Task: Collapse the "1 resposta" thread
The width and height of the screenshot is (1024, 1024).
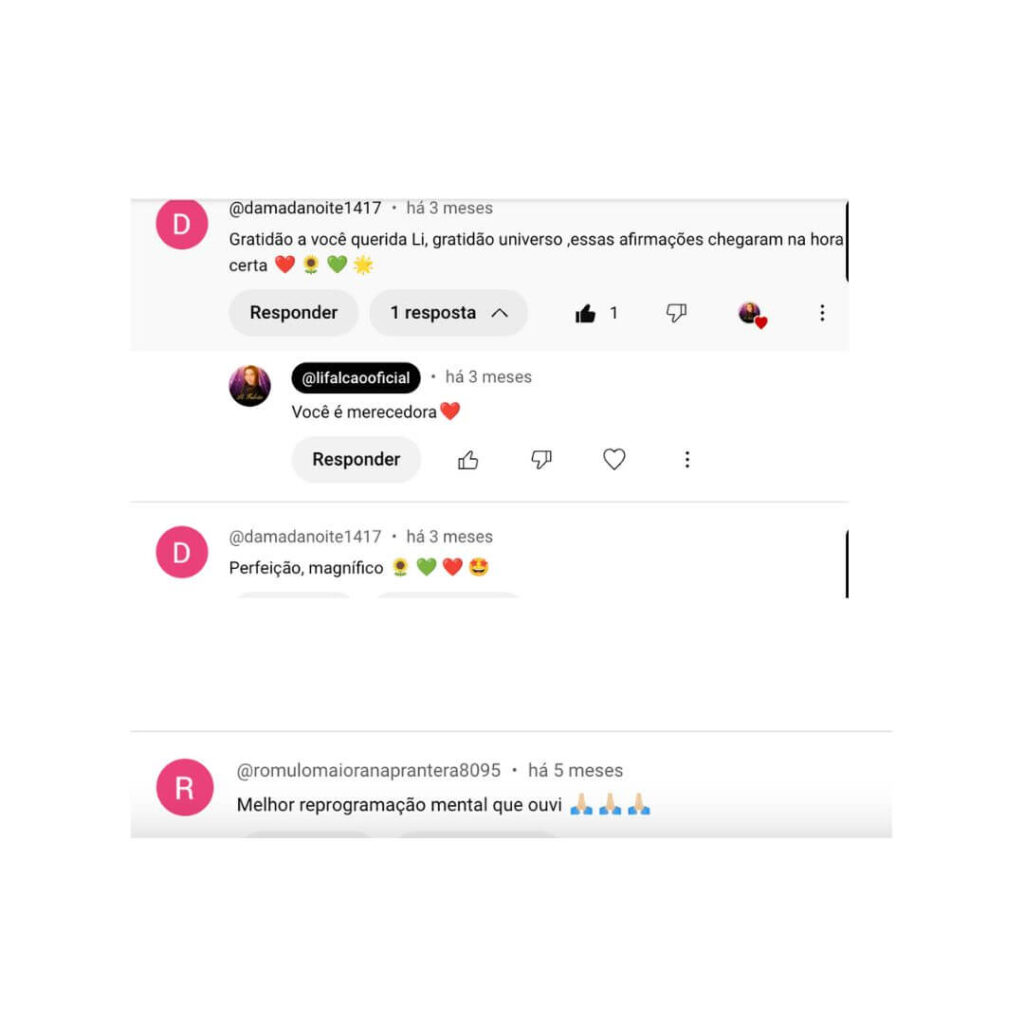Action: click(448, 313)
